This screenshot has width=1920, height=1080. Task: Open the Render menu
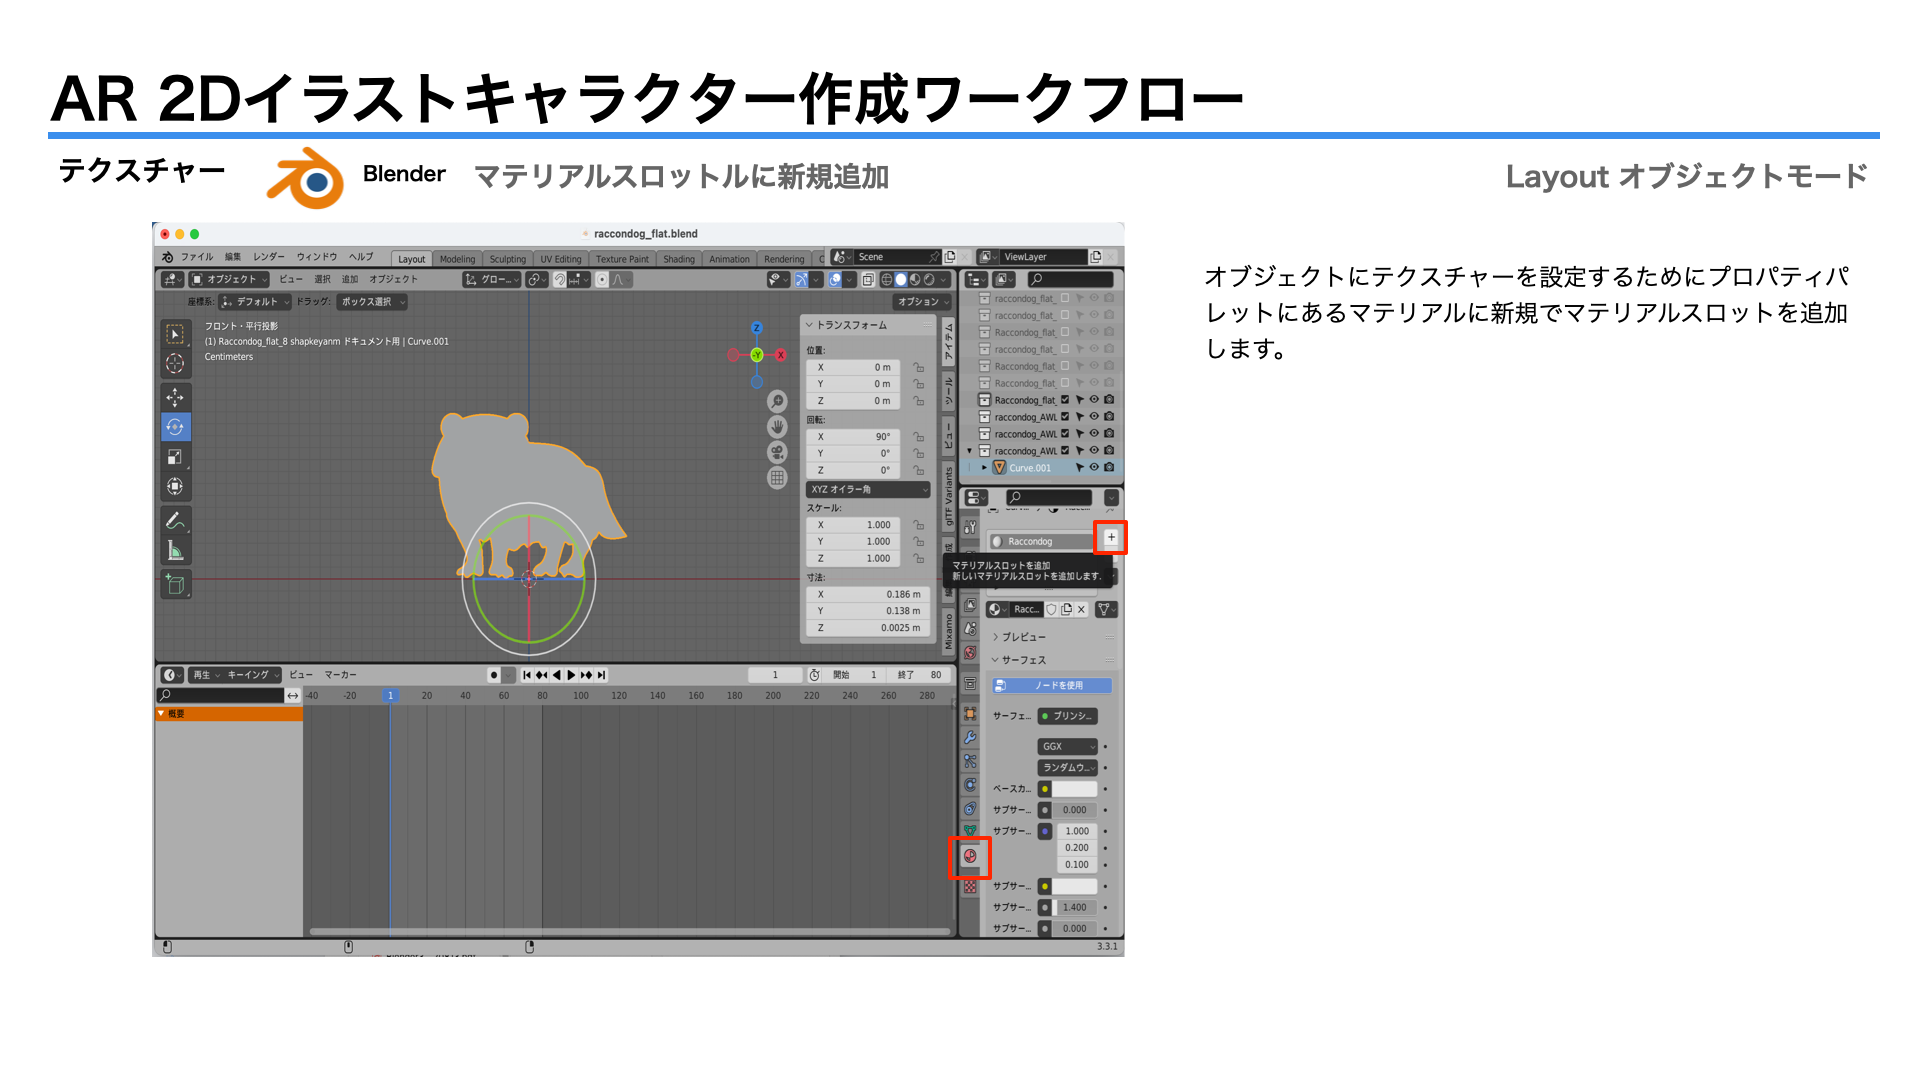269,257
